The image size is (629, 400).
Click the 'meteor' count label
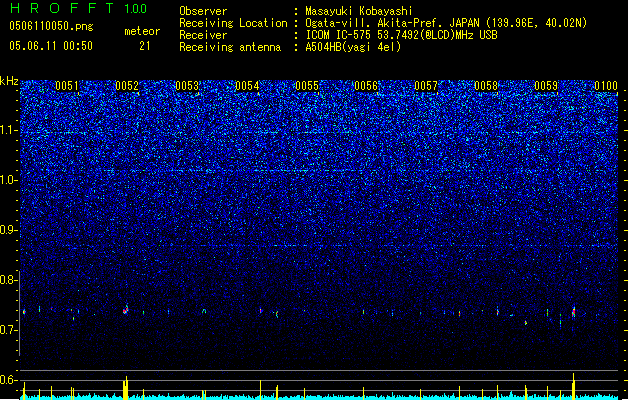142,31
